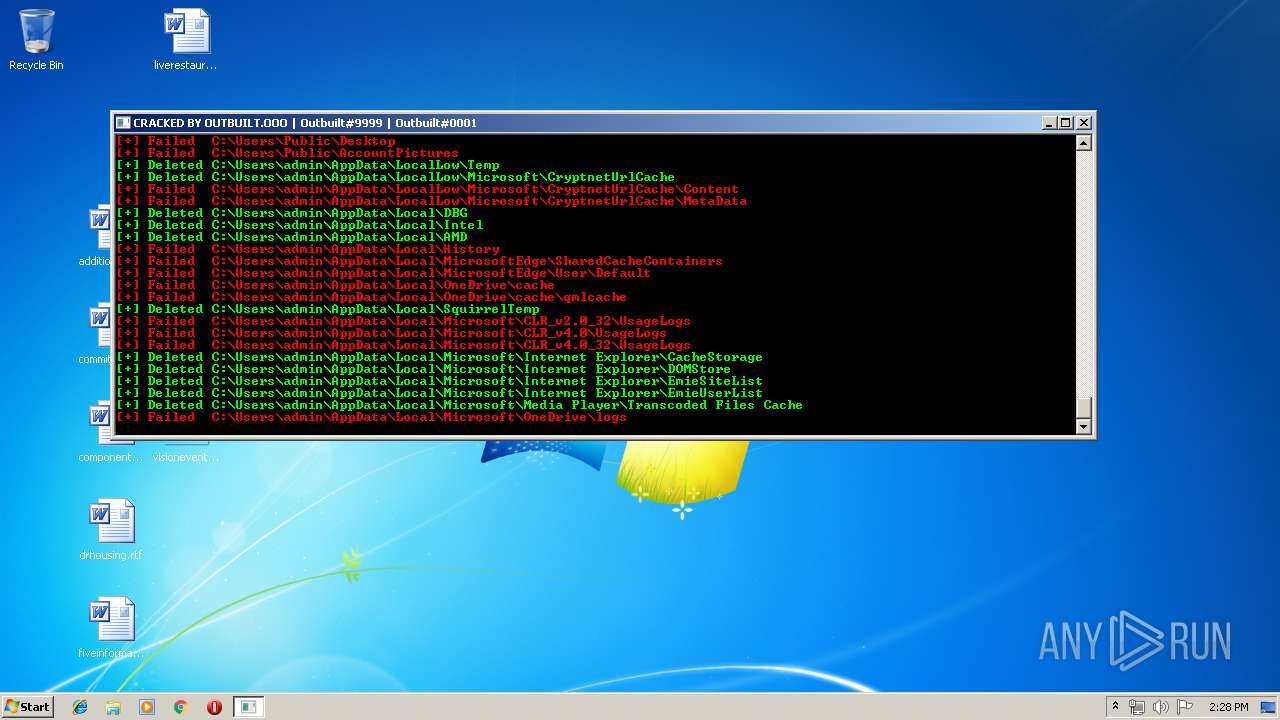Select the fiveinforma... Word document icon

tap(111, 628)
